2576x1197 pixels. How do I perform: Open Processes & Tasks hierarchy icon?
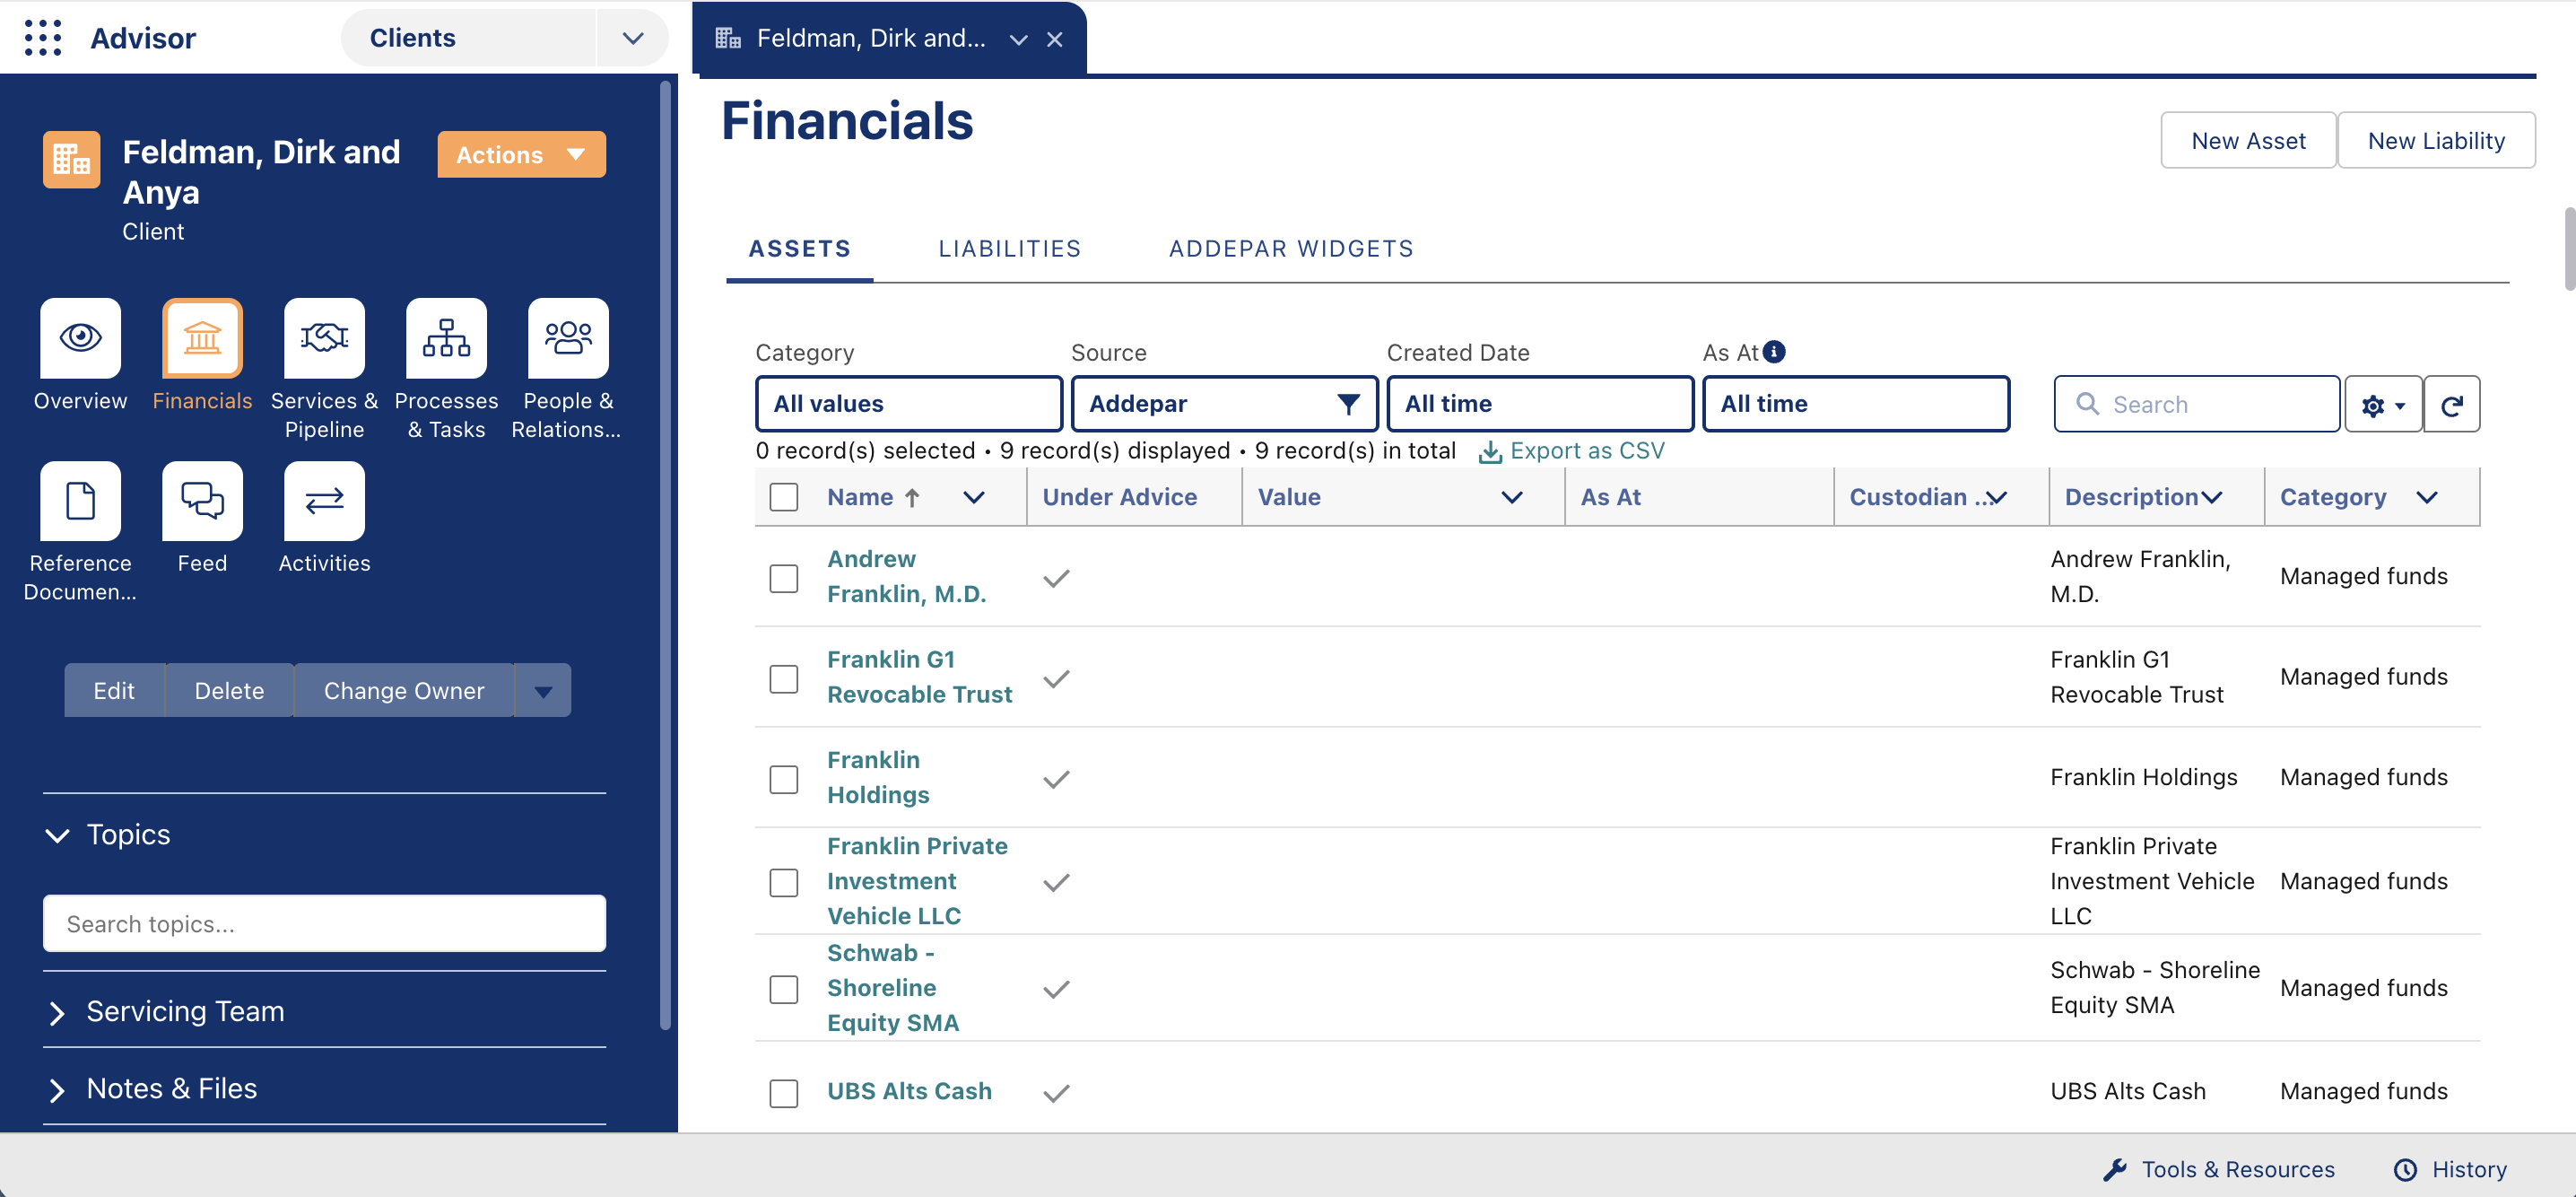(446, 338)
